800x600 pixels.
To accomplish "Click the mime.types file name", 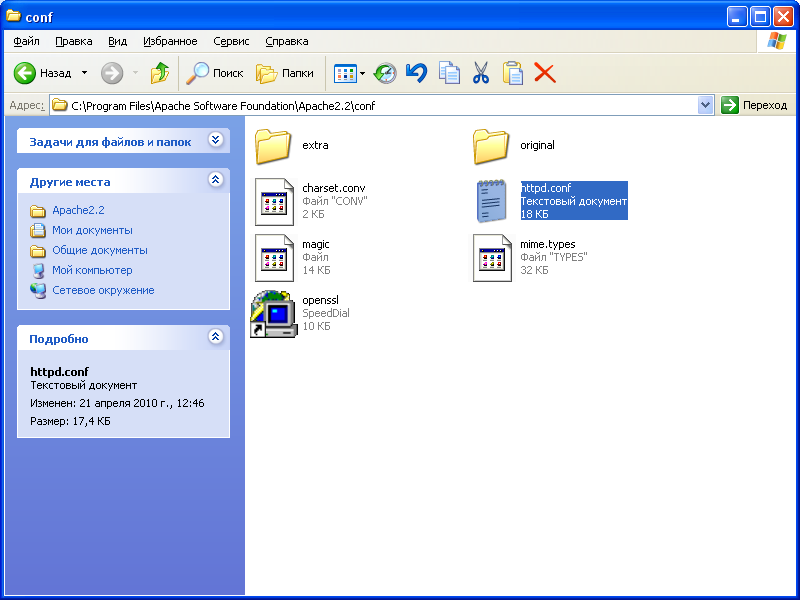I will pyautogui.click(x=547, y=244).
